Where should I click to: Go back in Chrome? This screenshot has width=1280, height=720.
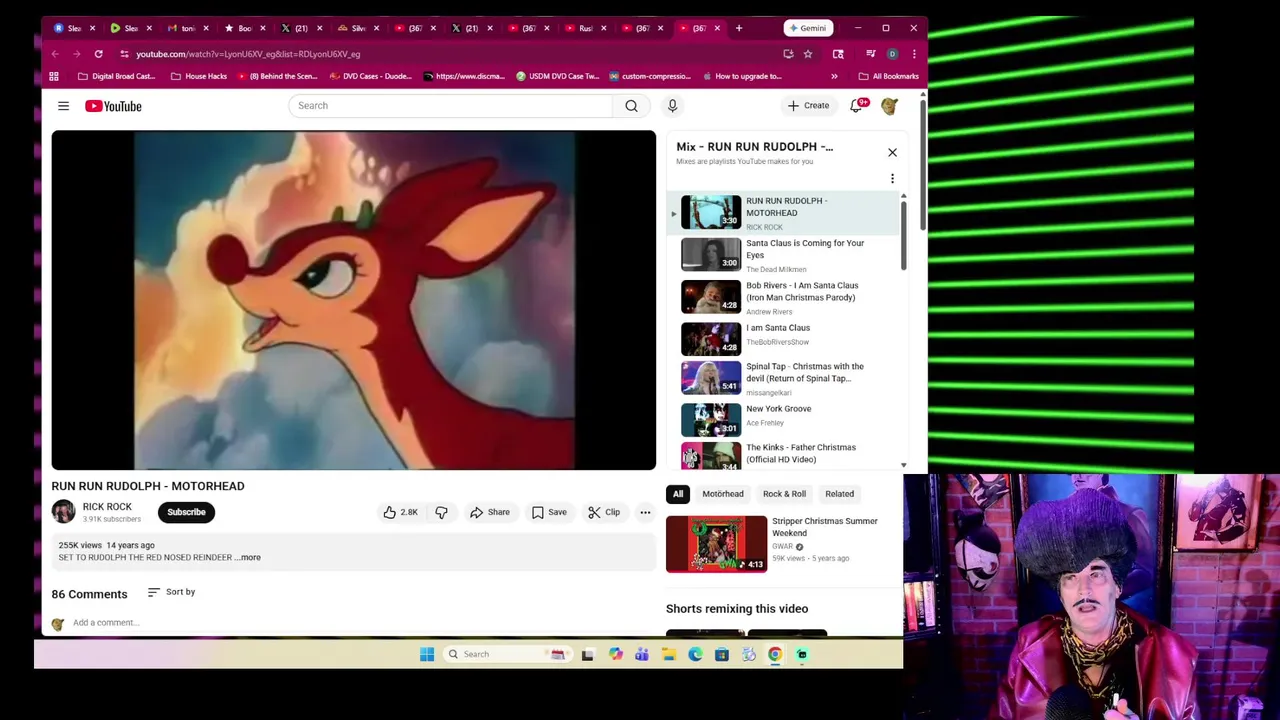tap(55, 54)
